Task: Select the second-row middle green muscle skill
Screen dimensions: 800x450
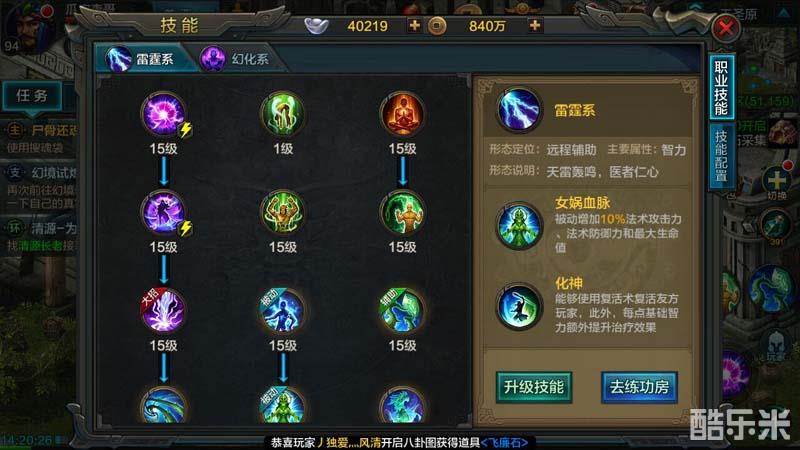Action: click(283, 212)
